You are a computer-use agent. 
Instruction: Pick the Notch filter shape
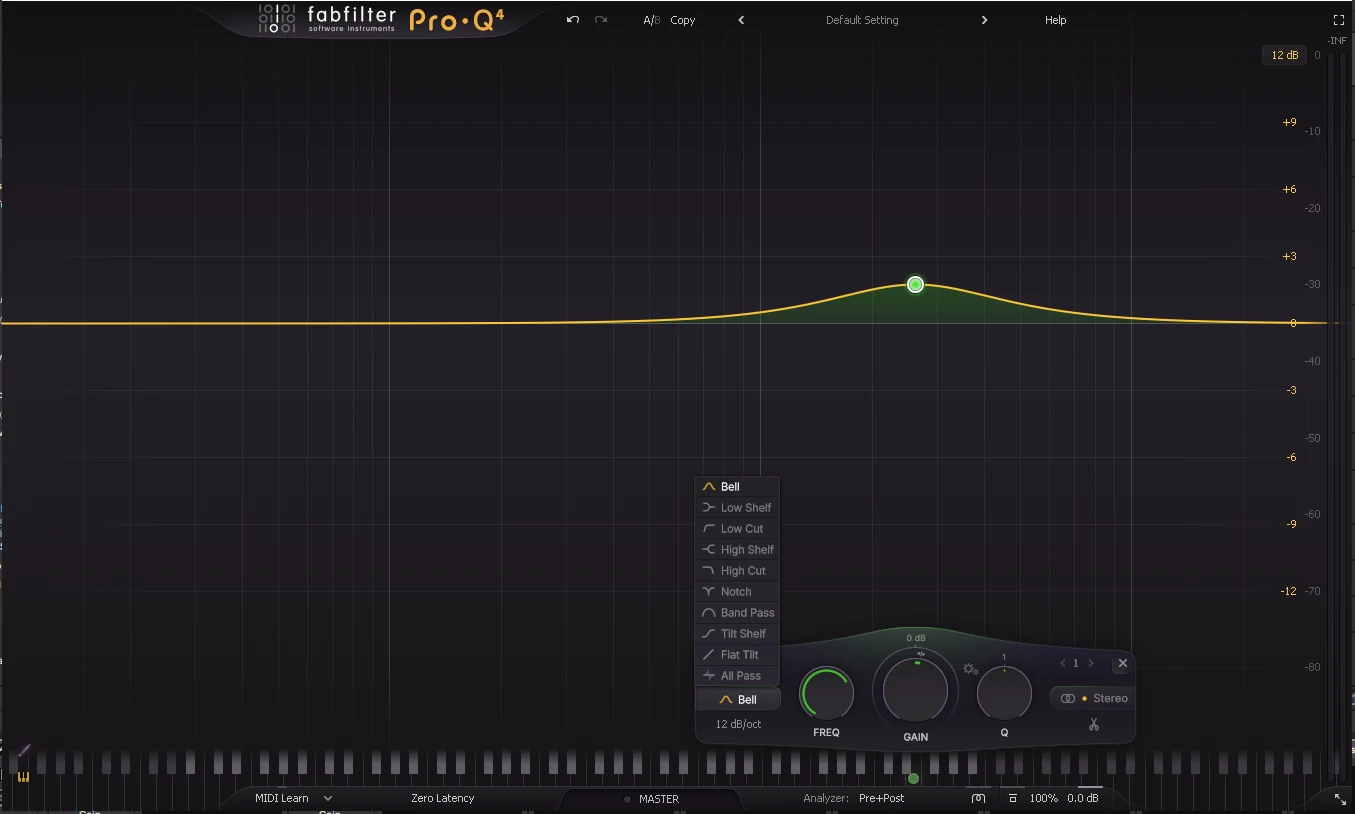pos(737,592)
